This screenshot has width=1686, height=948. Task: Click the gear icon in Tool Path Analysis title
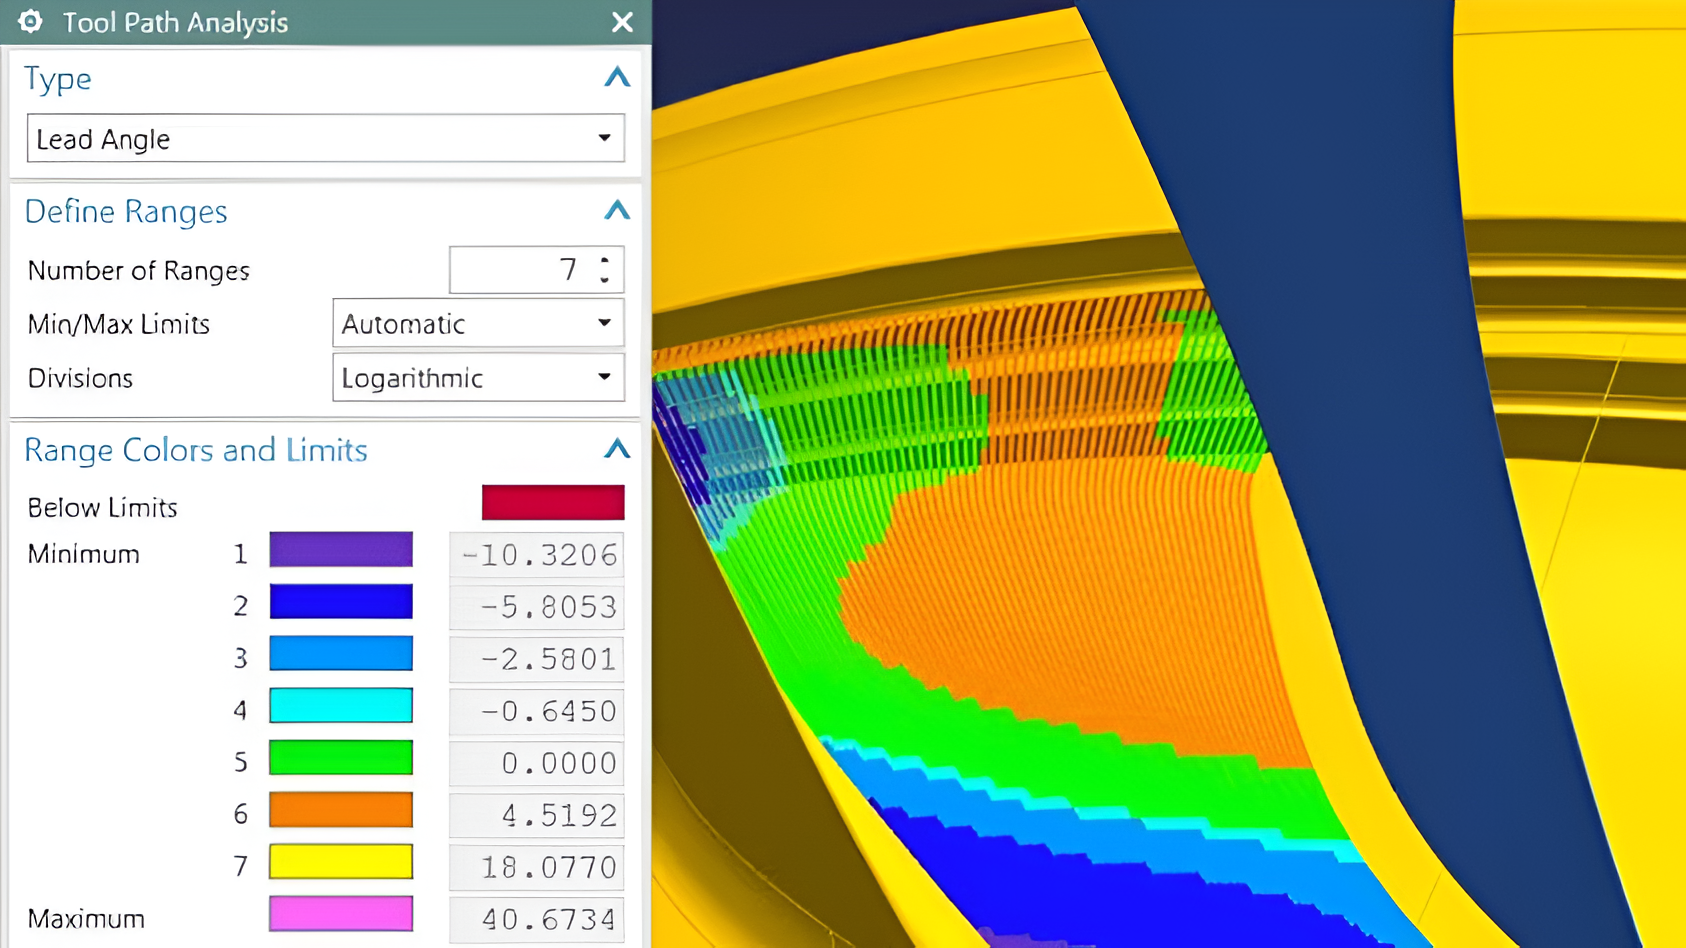pos(30,22)
